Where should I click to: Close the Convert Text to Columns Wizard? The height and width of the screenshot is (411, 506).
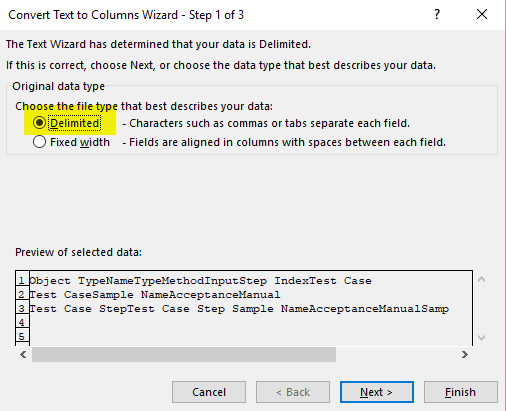click(482, 14)
